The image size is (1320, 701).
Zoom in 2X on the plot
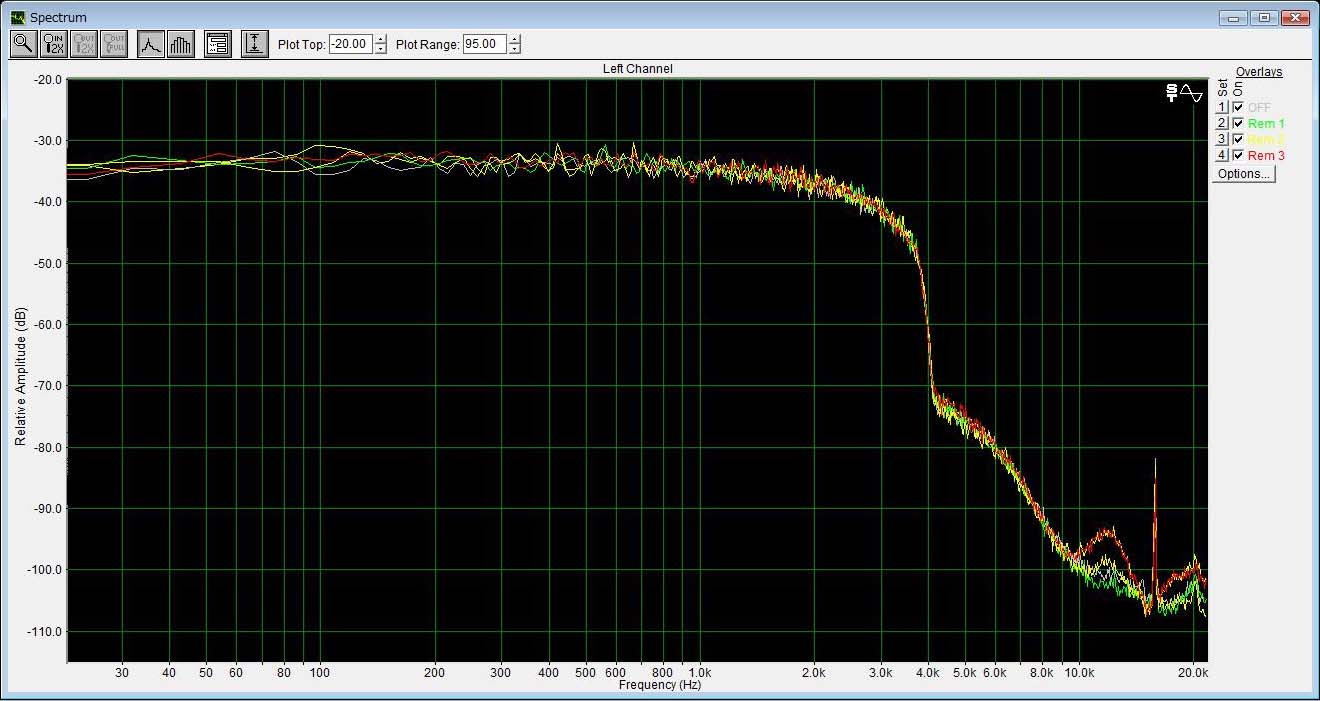point(54,44)
